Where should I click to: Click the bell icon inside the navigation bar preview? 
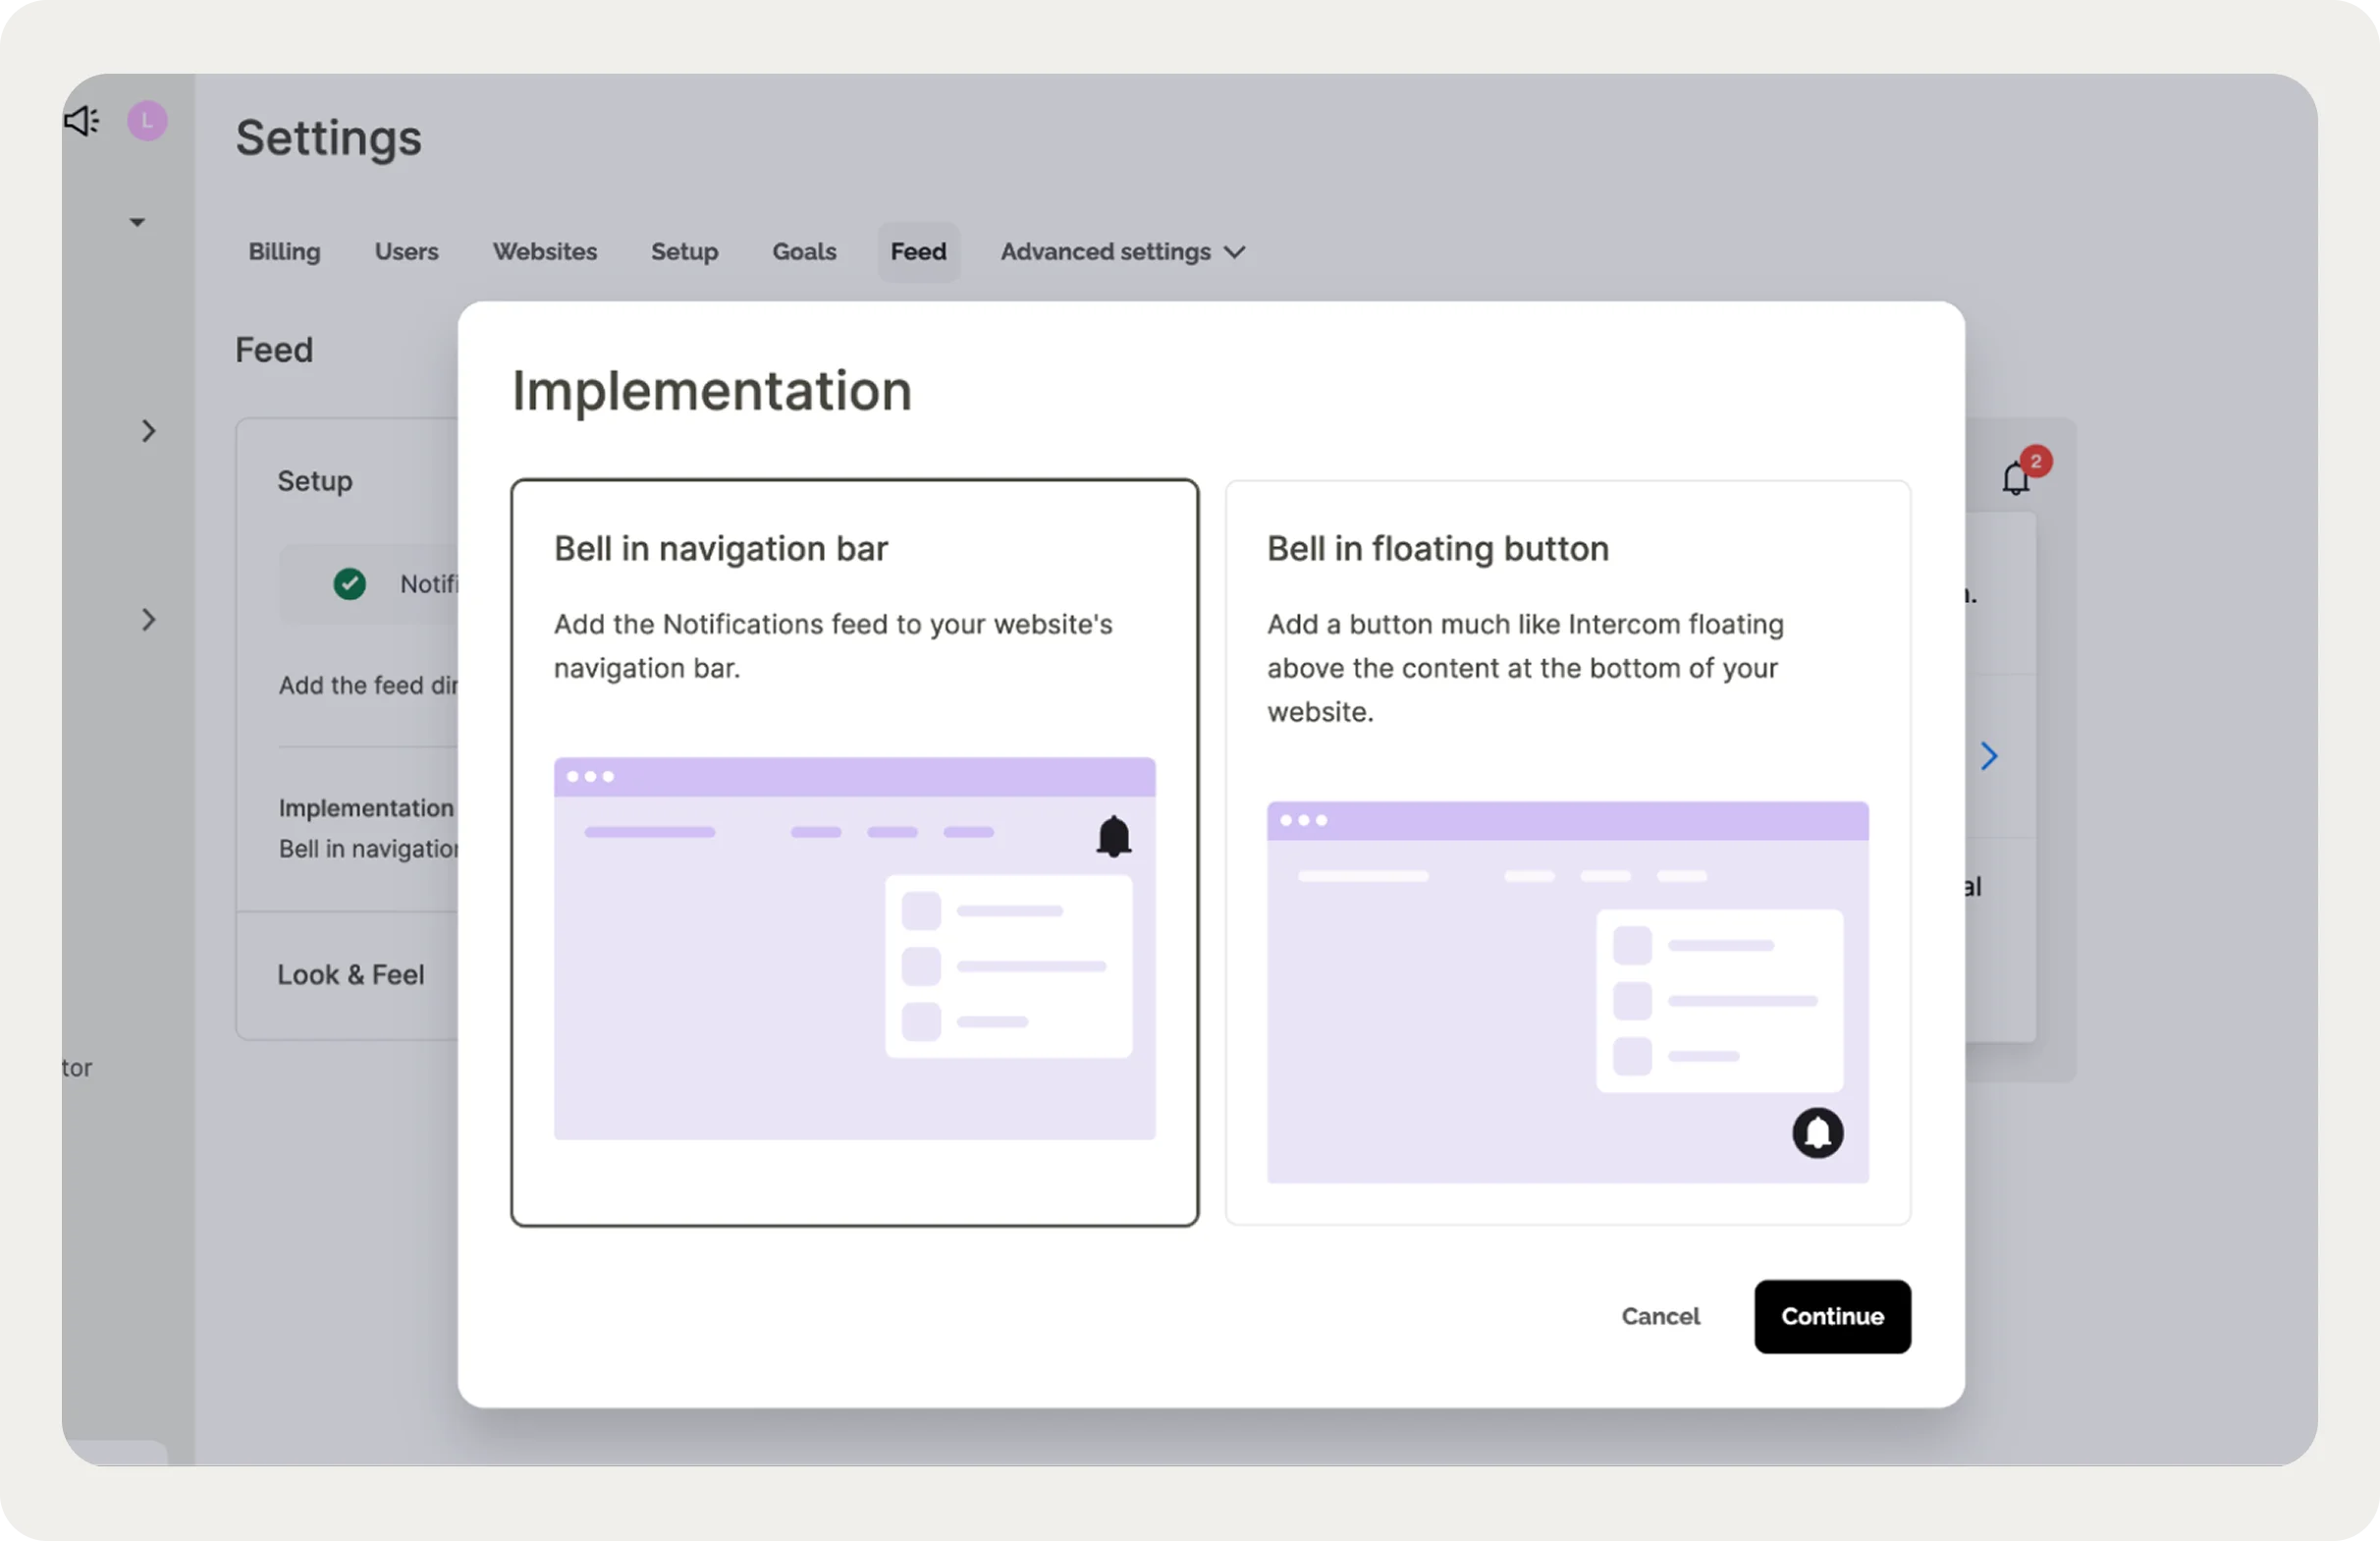(x=1114, y=836)
